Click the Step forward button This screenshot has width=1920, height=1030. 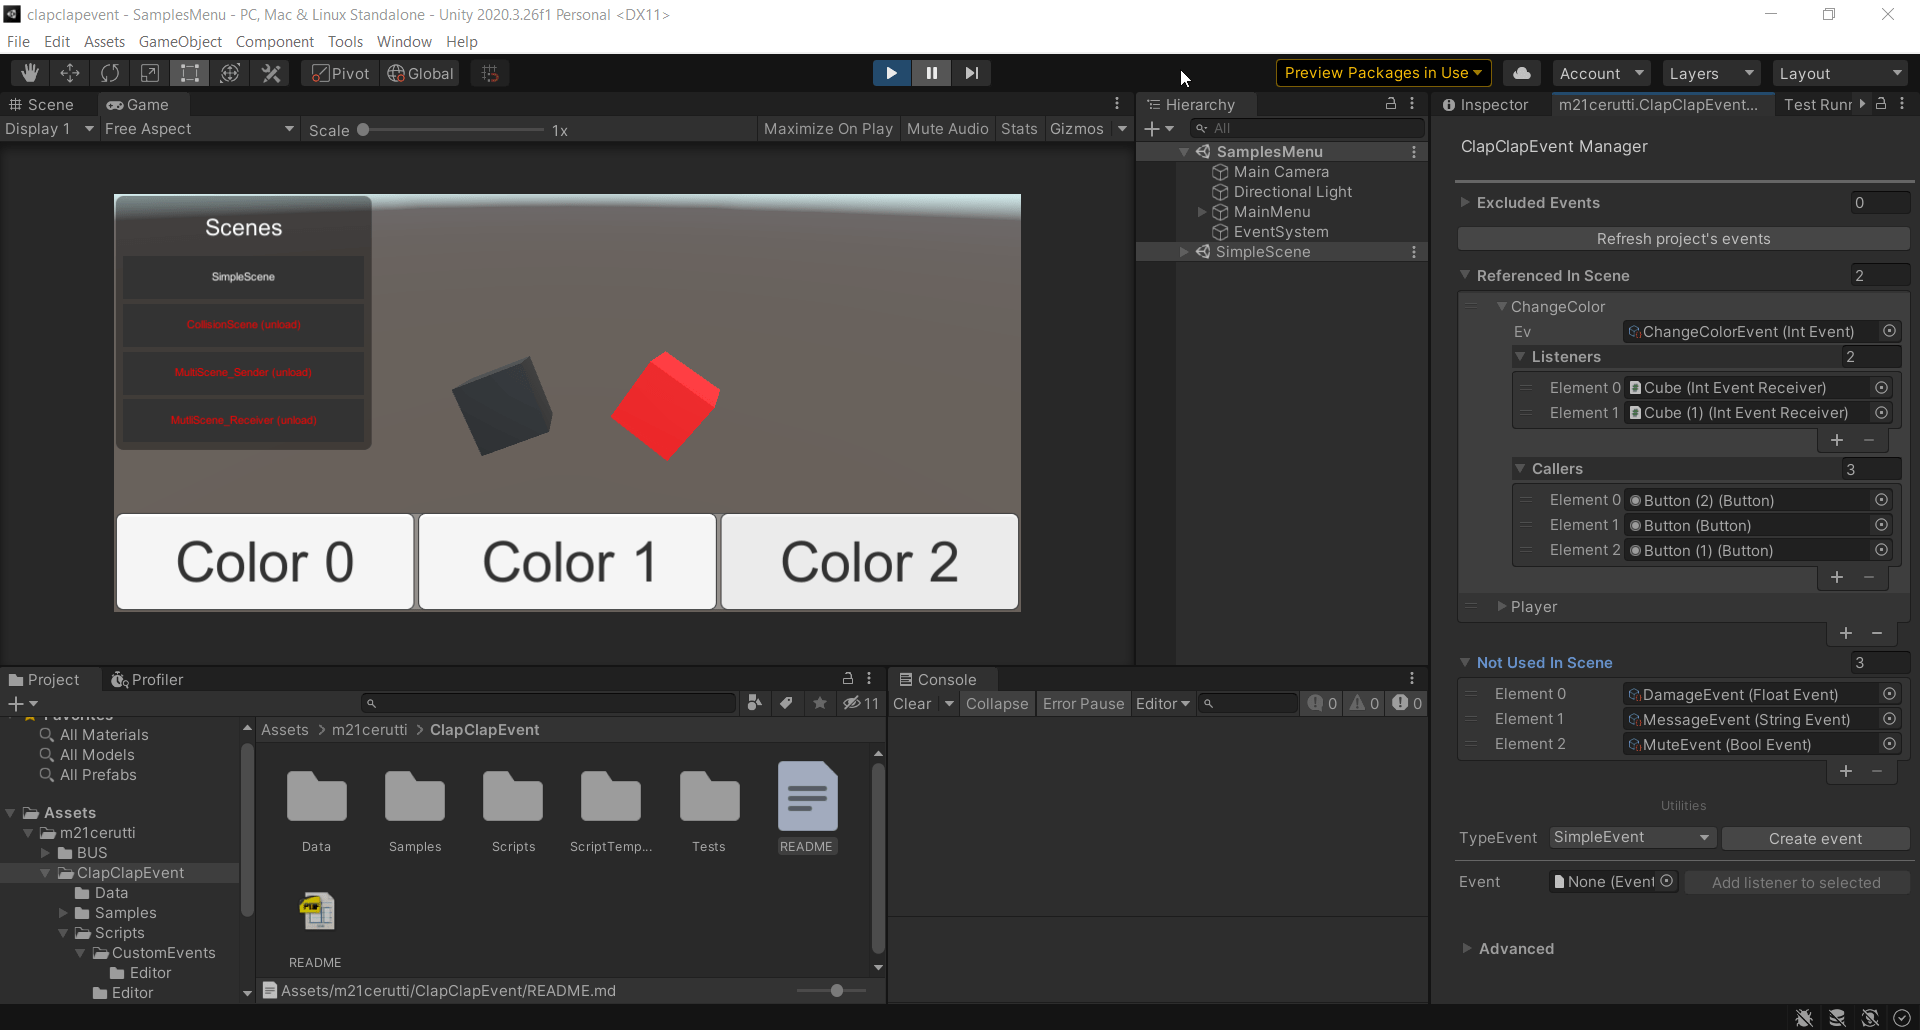tap(971, 73)
